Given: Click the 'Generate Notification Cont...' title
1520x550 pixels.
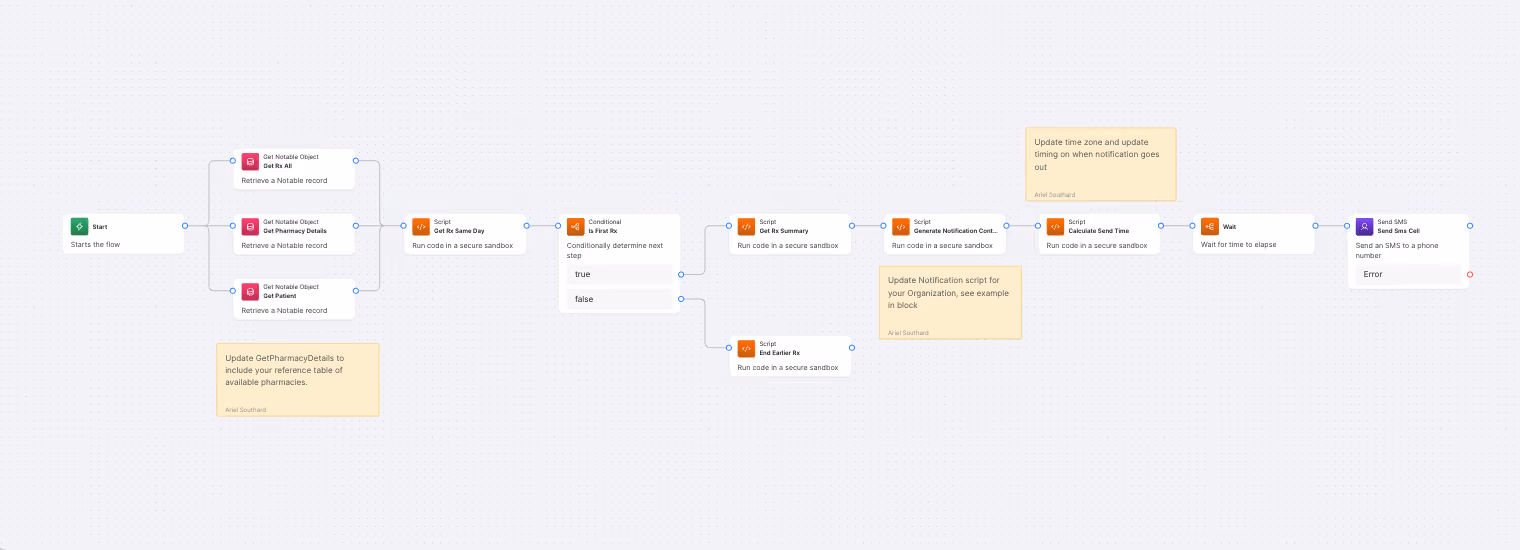Looking at the screenshot, I should point(955,231).
